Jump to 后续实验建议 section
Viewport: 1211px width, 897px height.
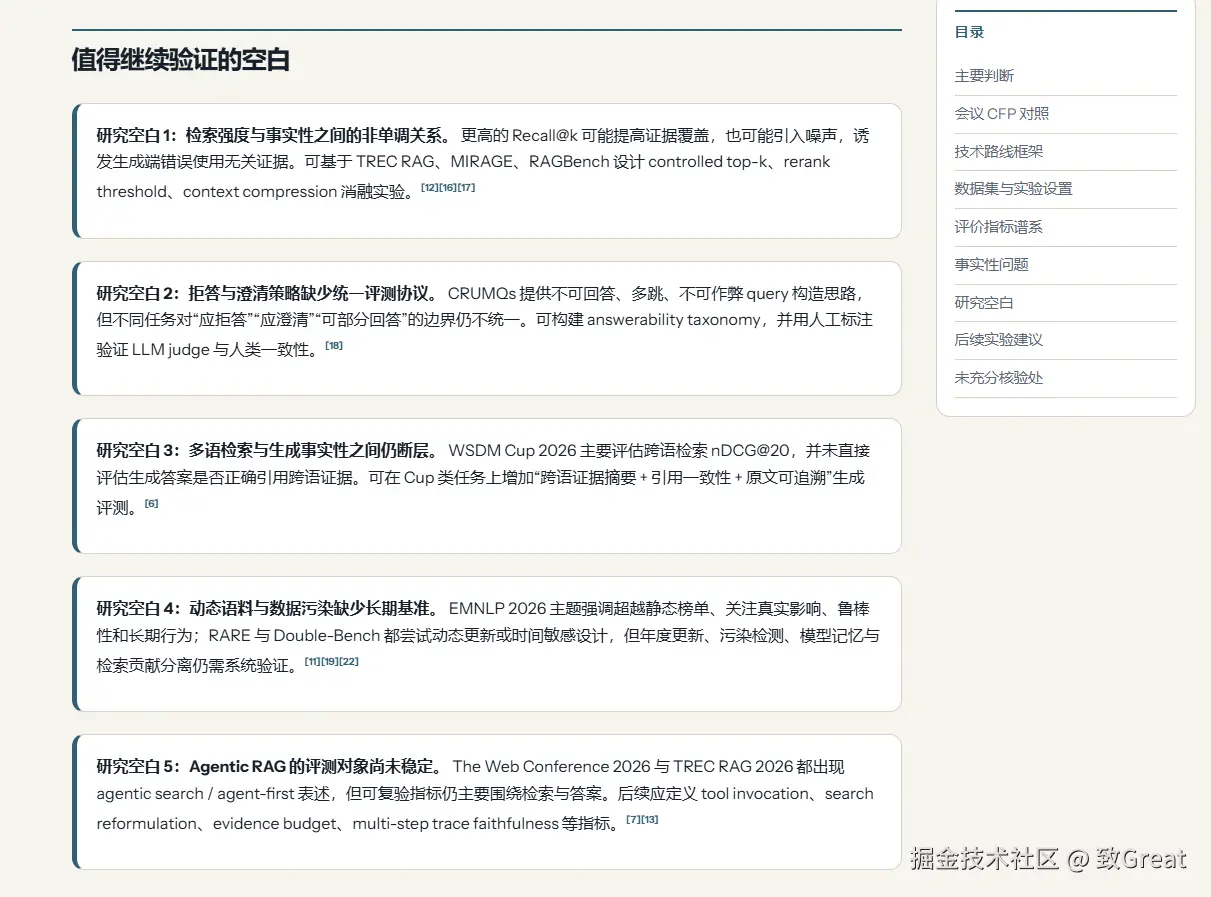pyautogui.click(x=999, y=340)
